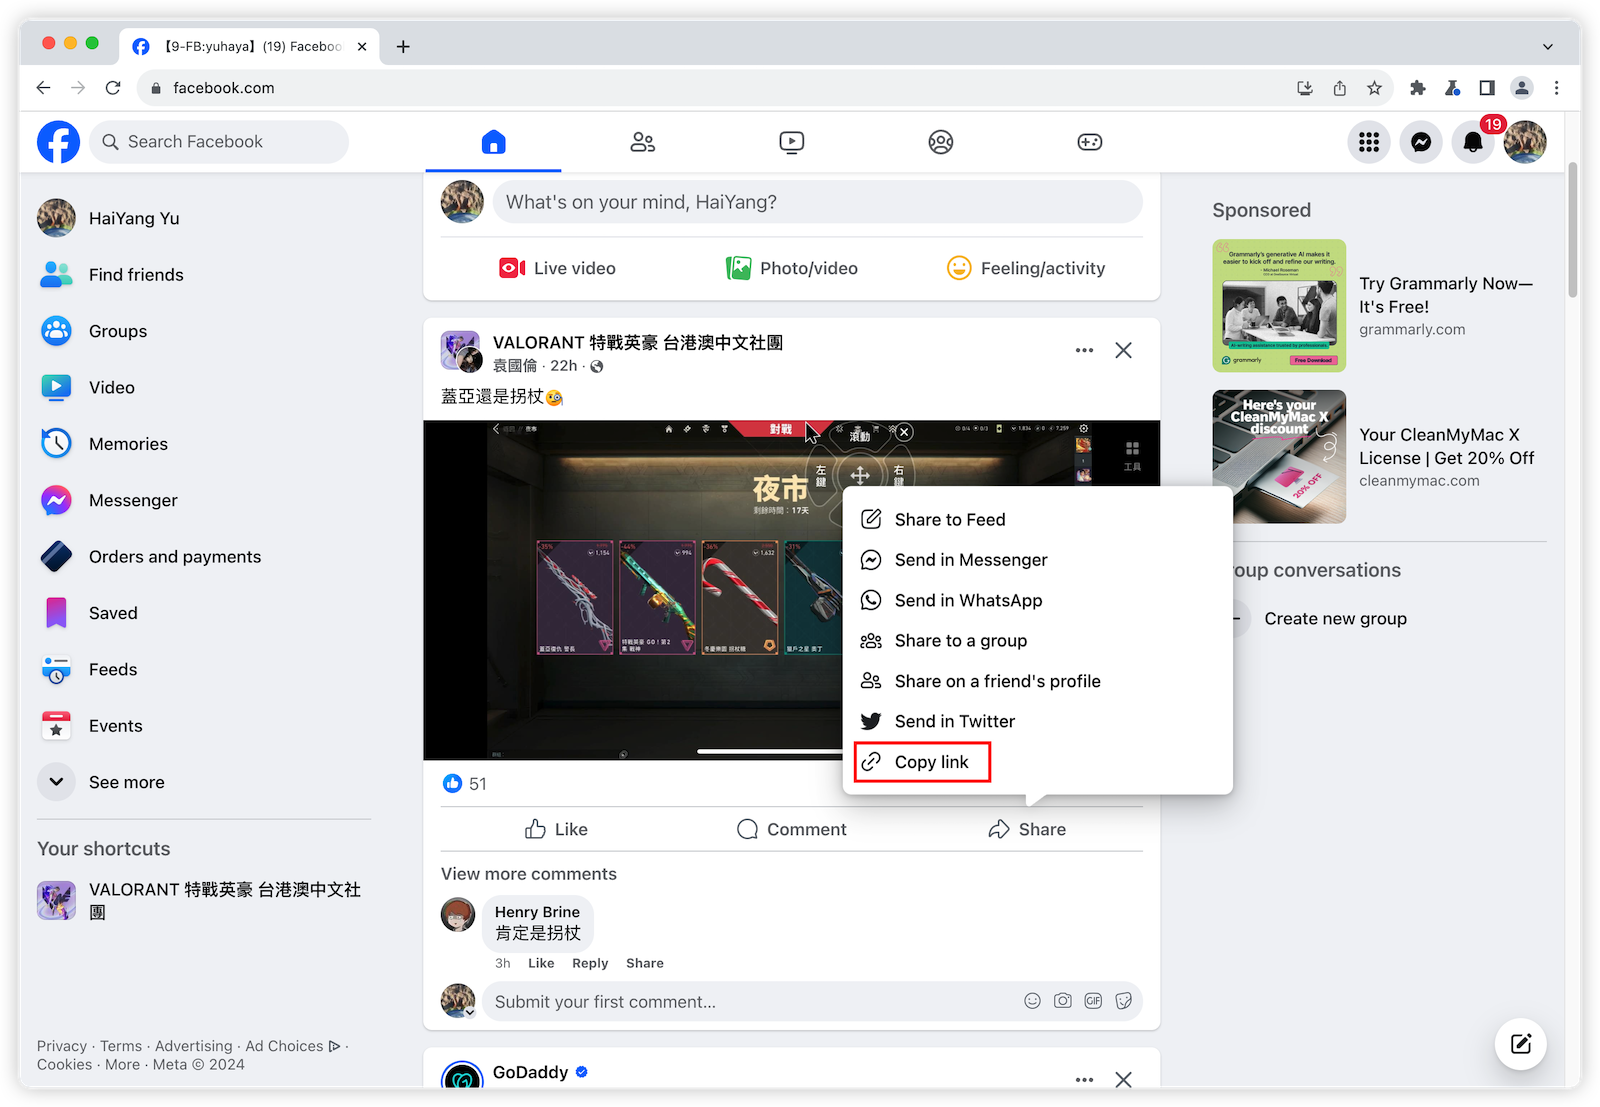Image resolution: width=1600 pixels, height=1107 pixels.
Task: Open the Facebook menu grid icon
Action: tap(1368, 142)
